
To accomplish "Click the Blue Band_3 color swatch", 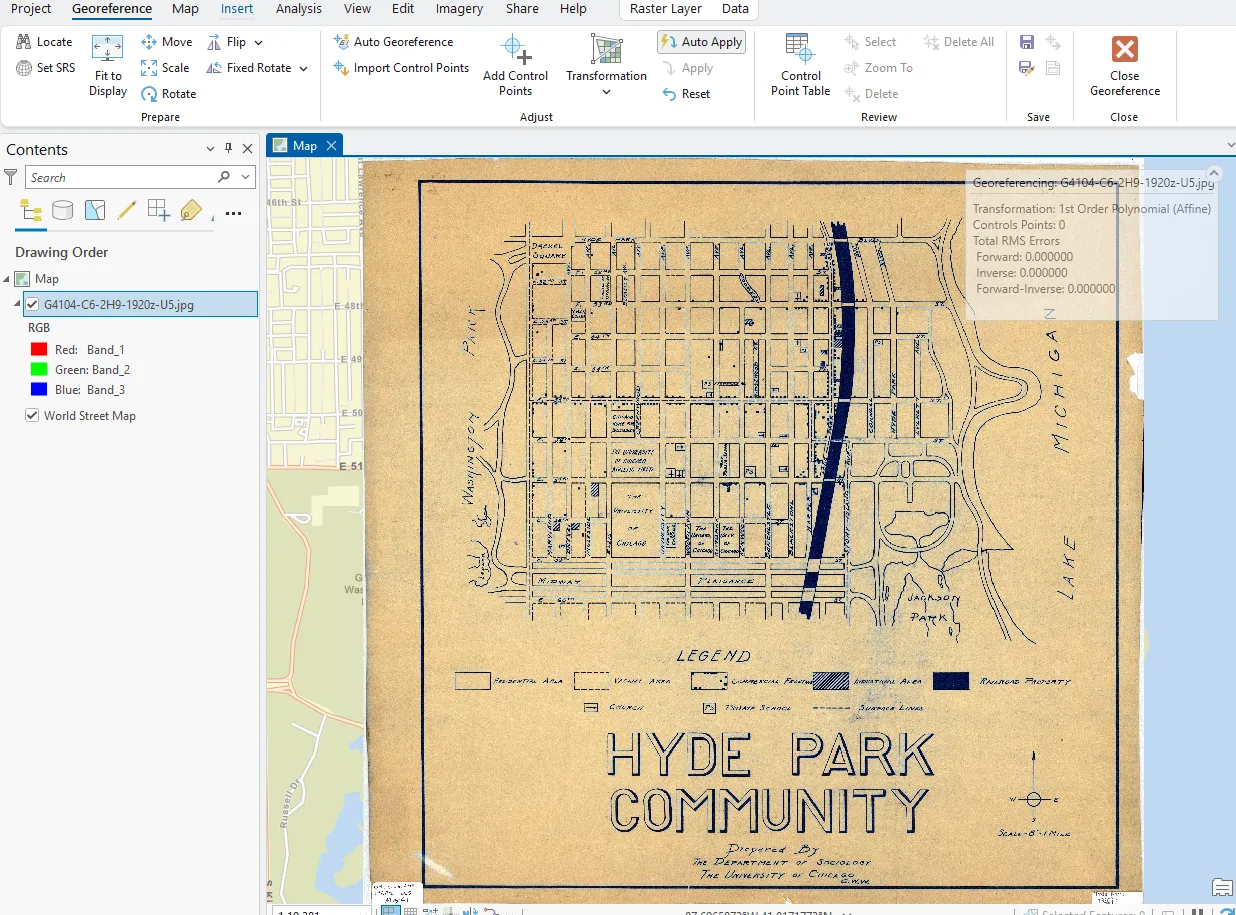I will pyautogui.click(x=39, y=389).
